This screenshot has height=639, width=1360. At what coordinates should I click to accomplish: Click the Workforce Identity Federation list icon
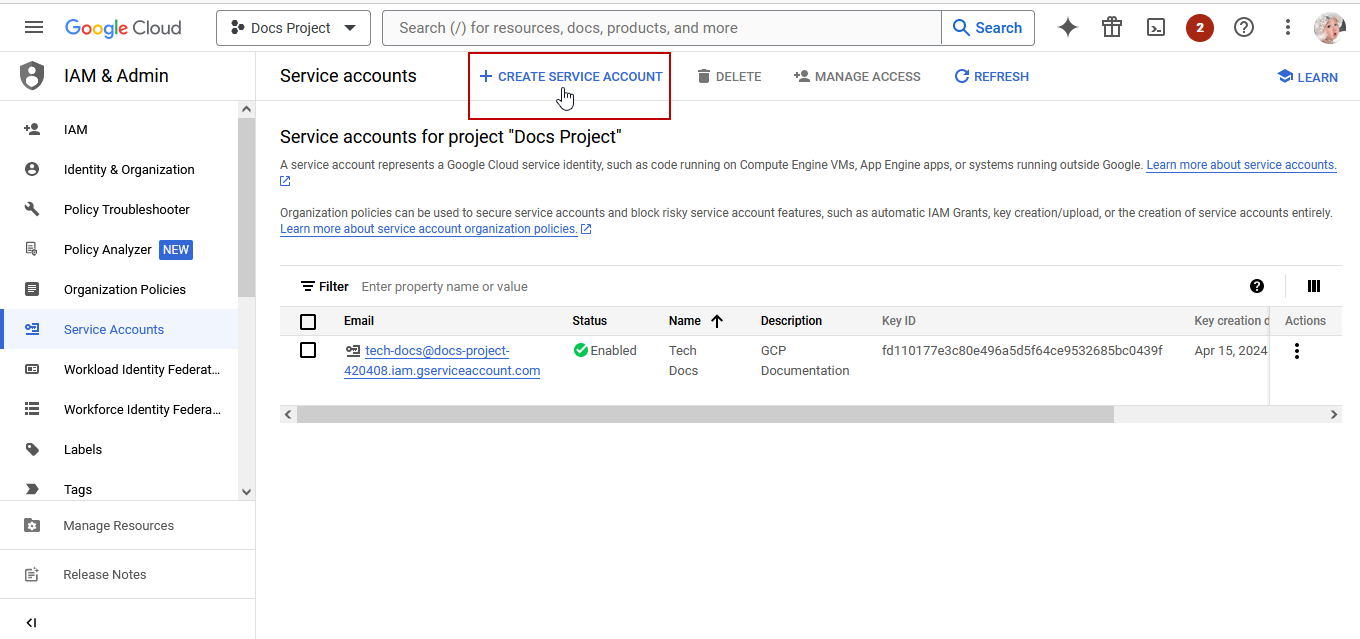(x=32, y=409)
